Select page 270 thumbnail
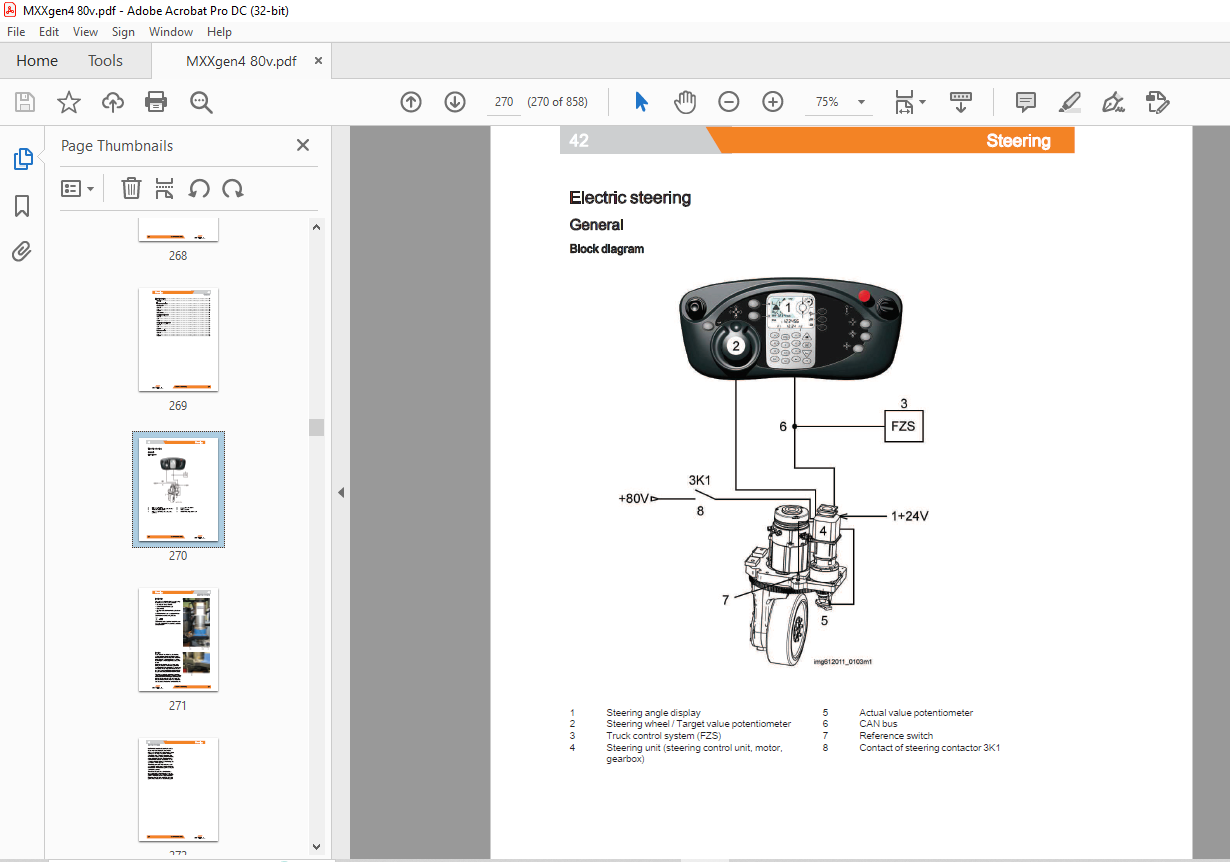Viewport: 1230px width, 862px height. tap(178, 490)
